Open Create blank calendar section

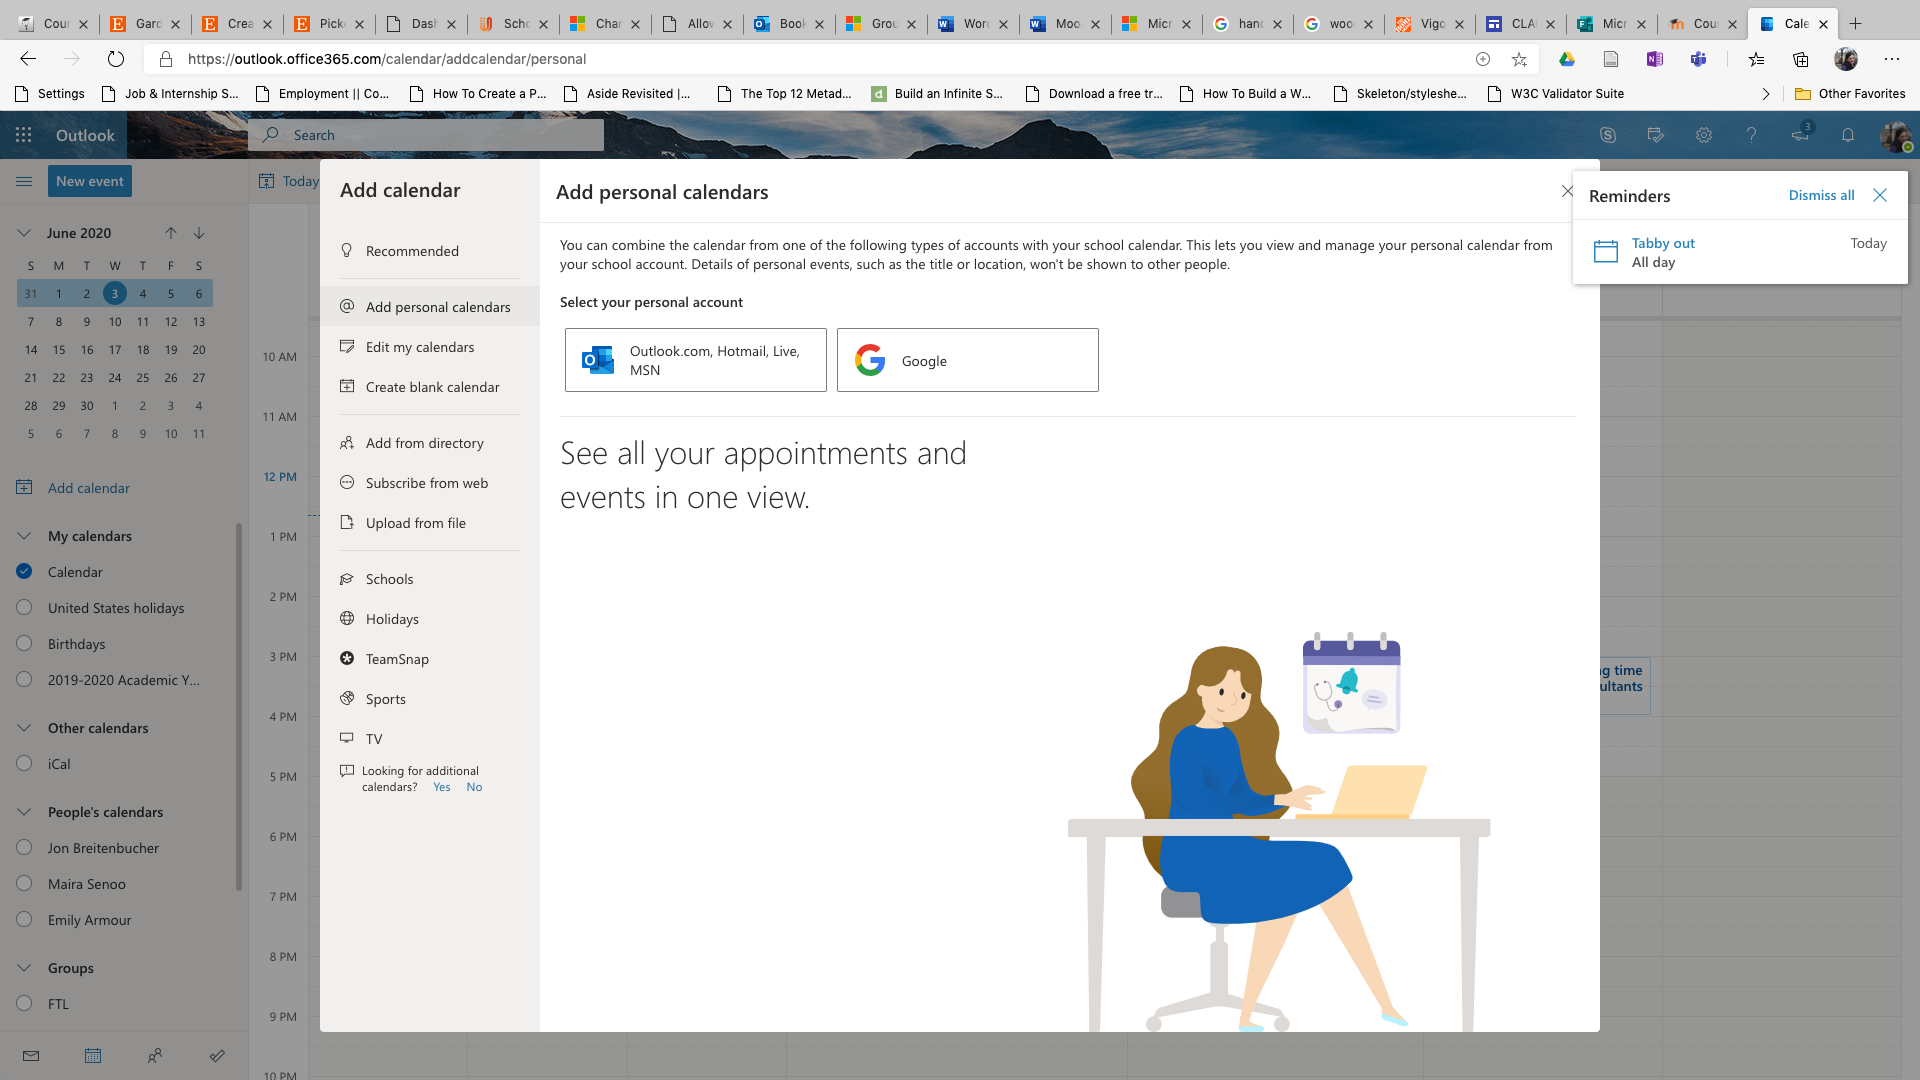point(432,387)
